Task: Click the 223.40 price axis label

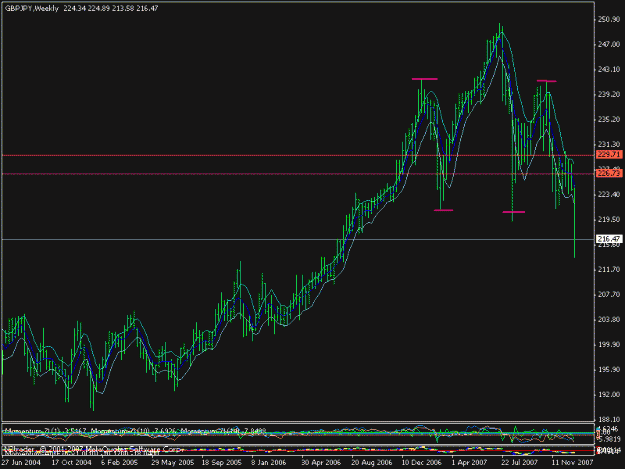Action: [x=609, y=194]
